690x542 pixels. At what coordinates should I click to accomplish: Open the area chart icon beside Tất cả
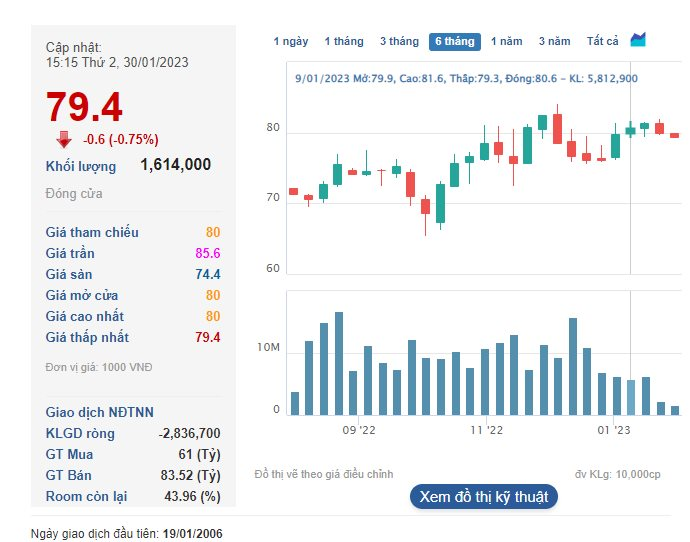coord(638,40)
